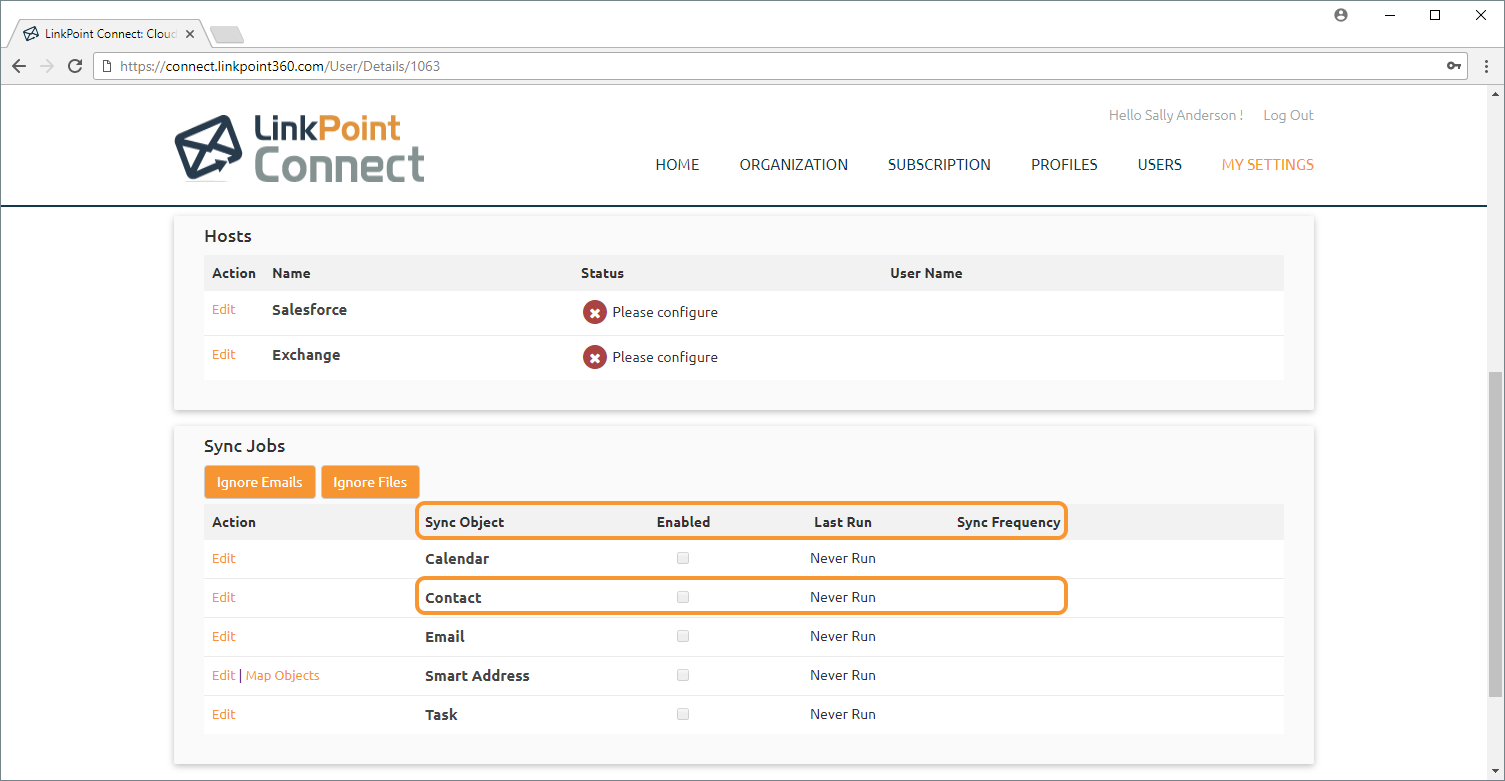Click the LinkPoint Connect logo
This screenshot has width=1505, height=781.
pos(299,148)
